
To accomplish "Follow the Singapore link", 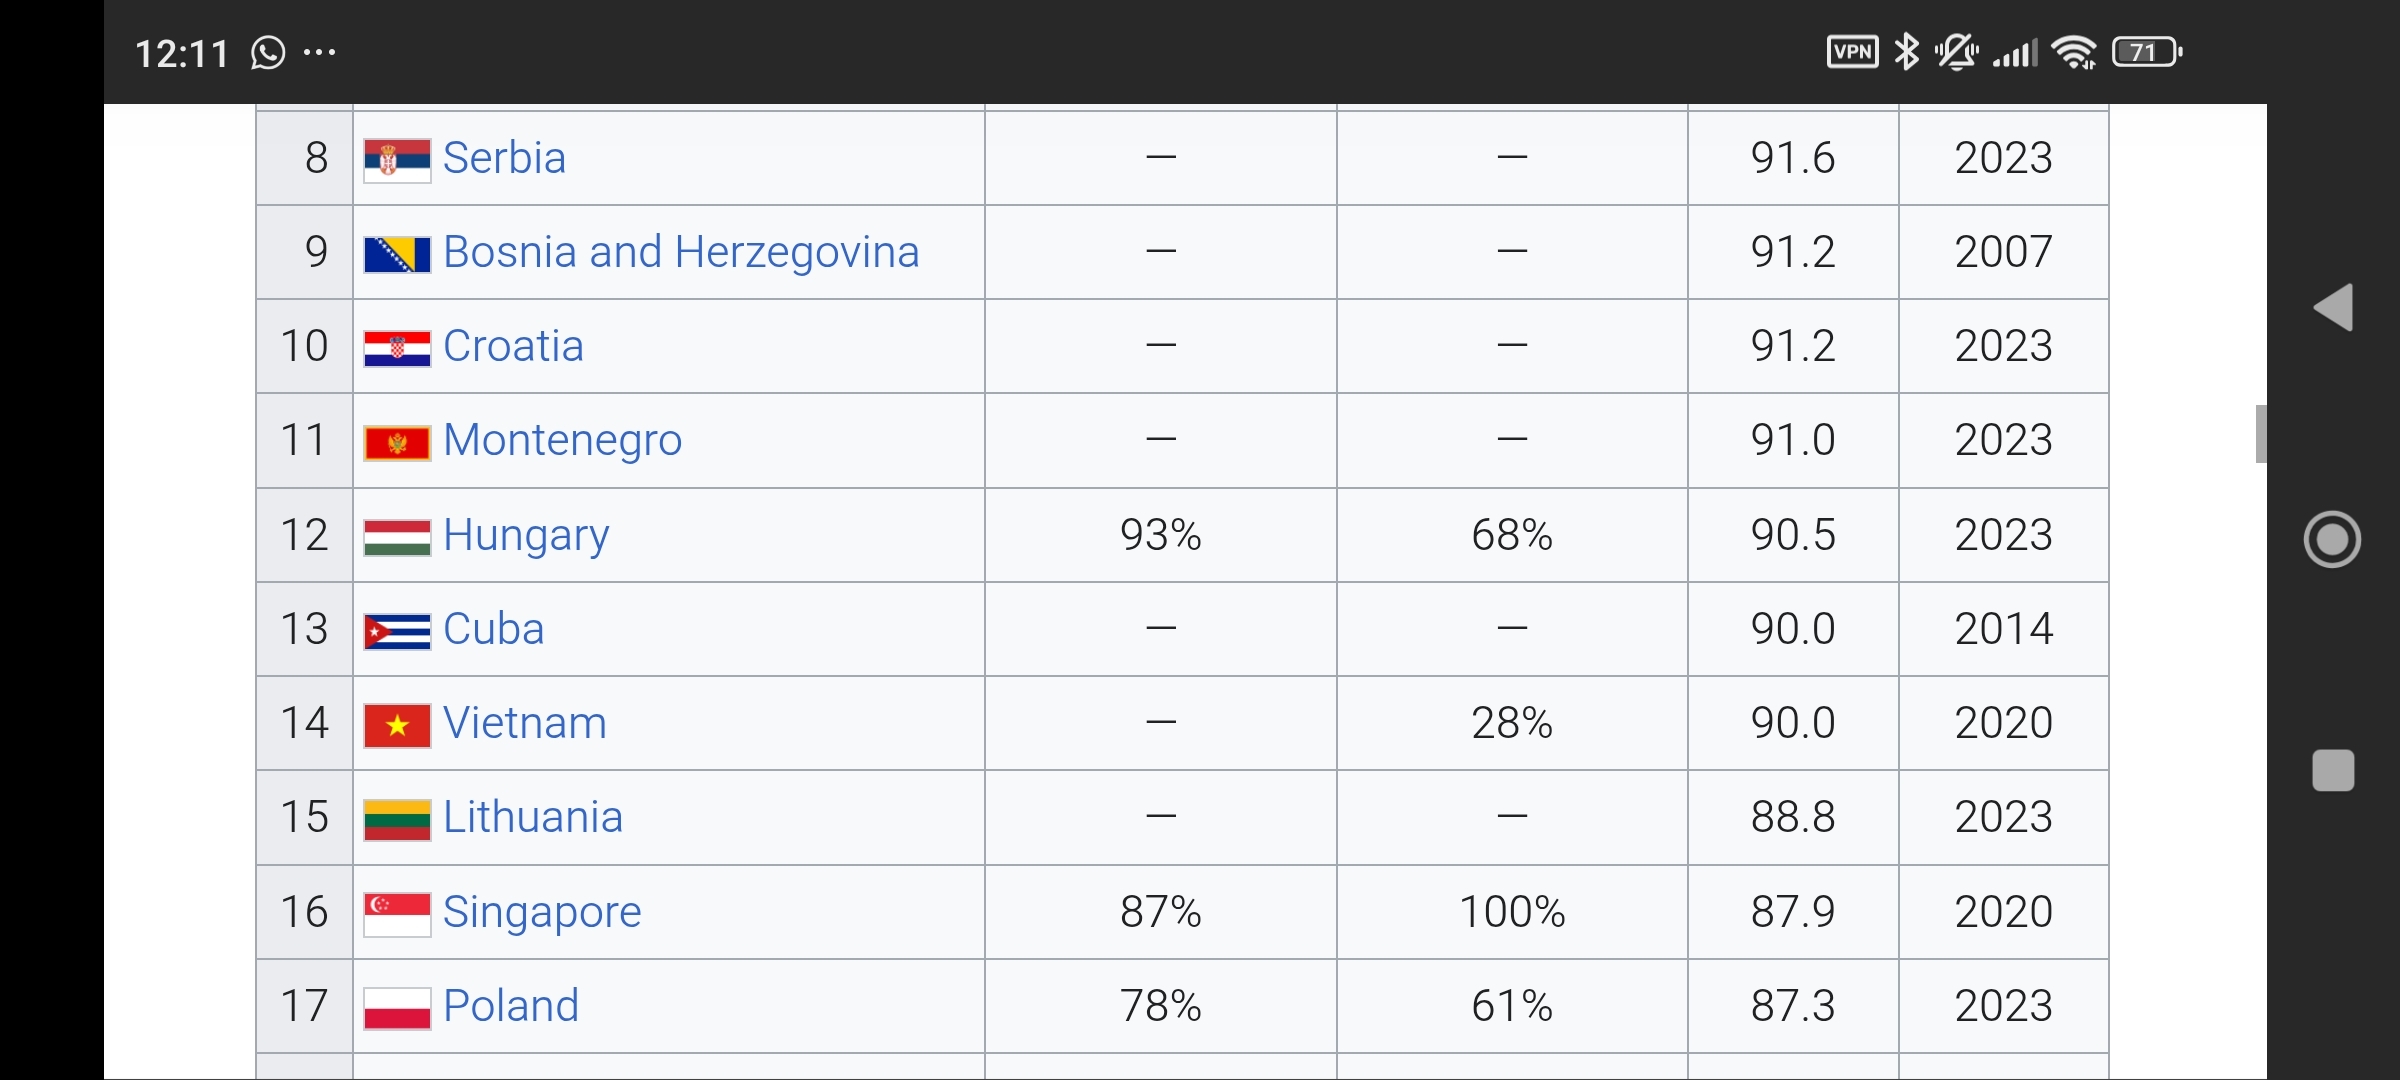I will (542, 912).
